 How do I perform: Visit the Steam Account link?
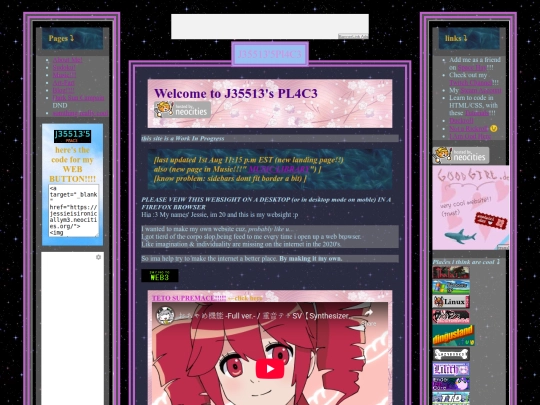[x=481, y=90]
